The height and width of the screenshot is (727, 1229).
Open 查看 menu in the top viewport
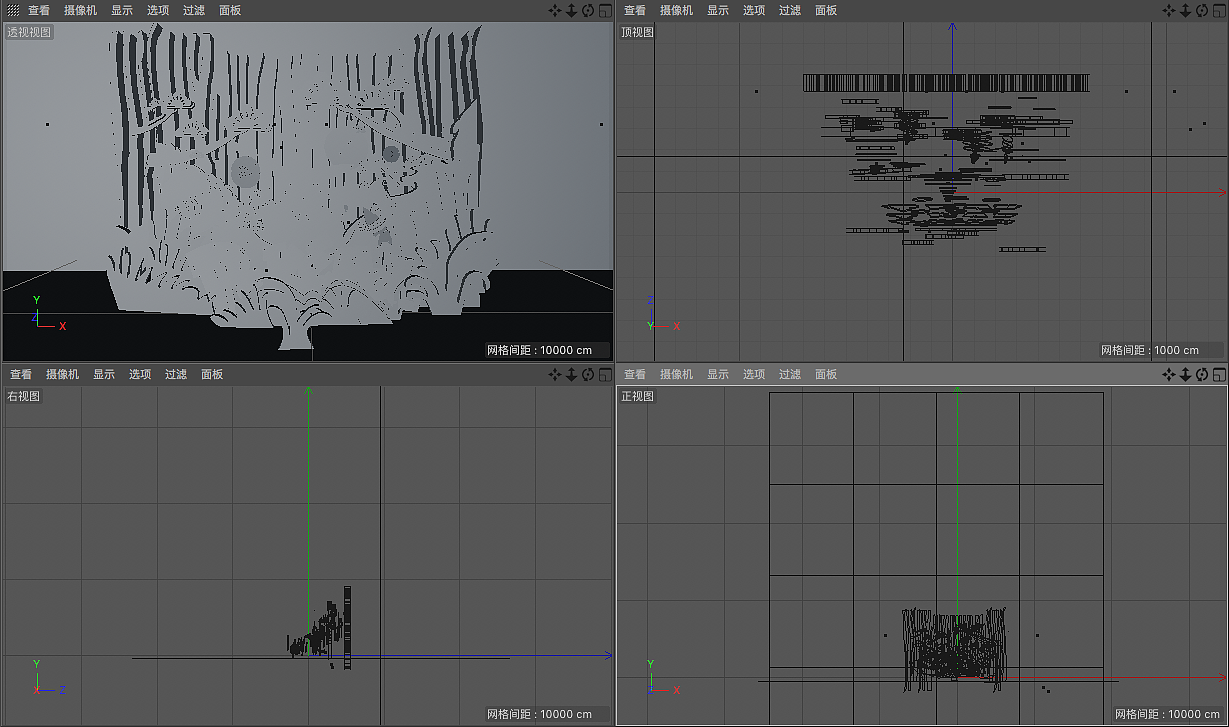pyautogui.click(x=635, y=11)
